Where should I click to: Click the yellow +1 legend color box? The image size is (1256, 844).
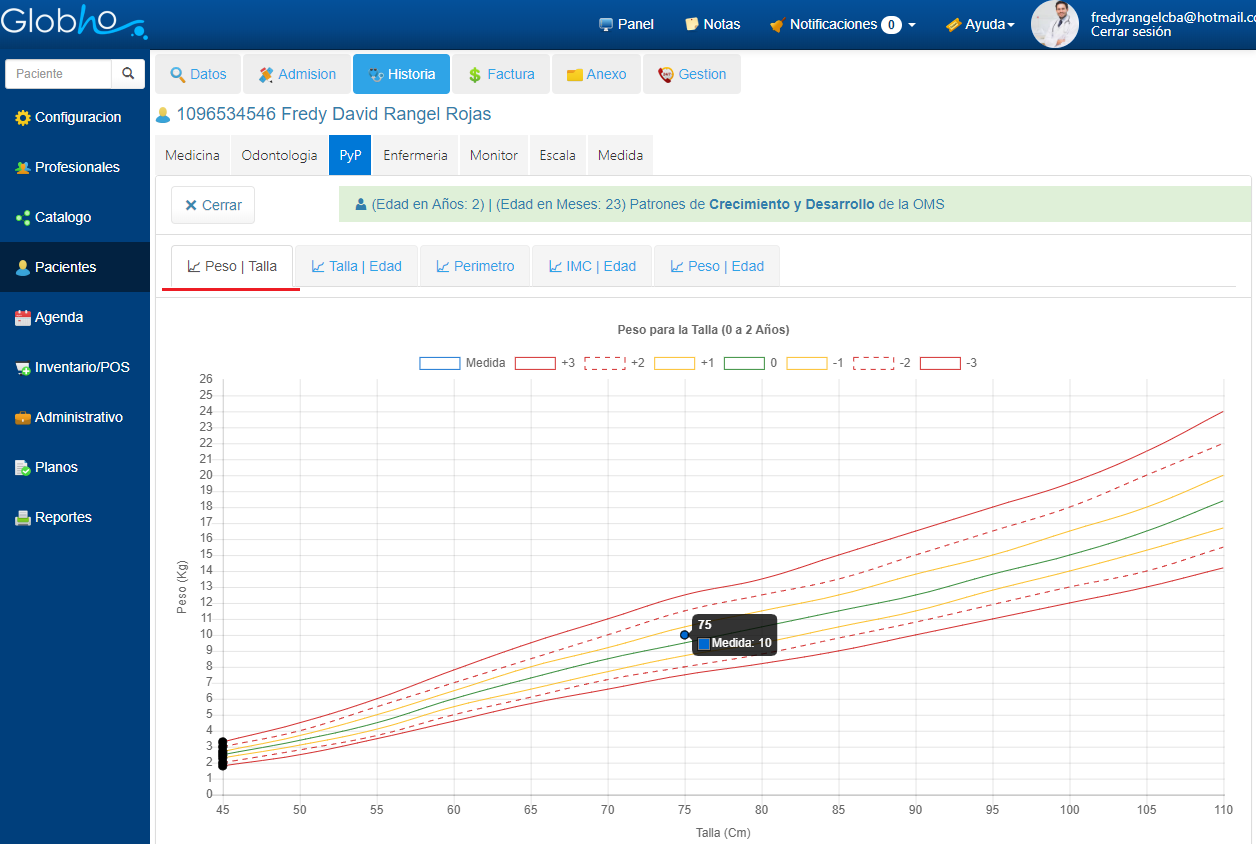coord(673,363)
